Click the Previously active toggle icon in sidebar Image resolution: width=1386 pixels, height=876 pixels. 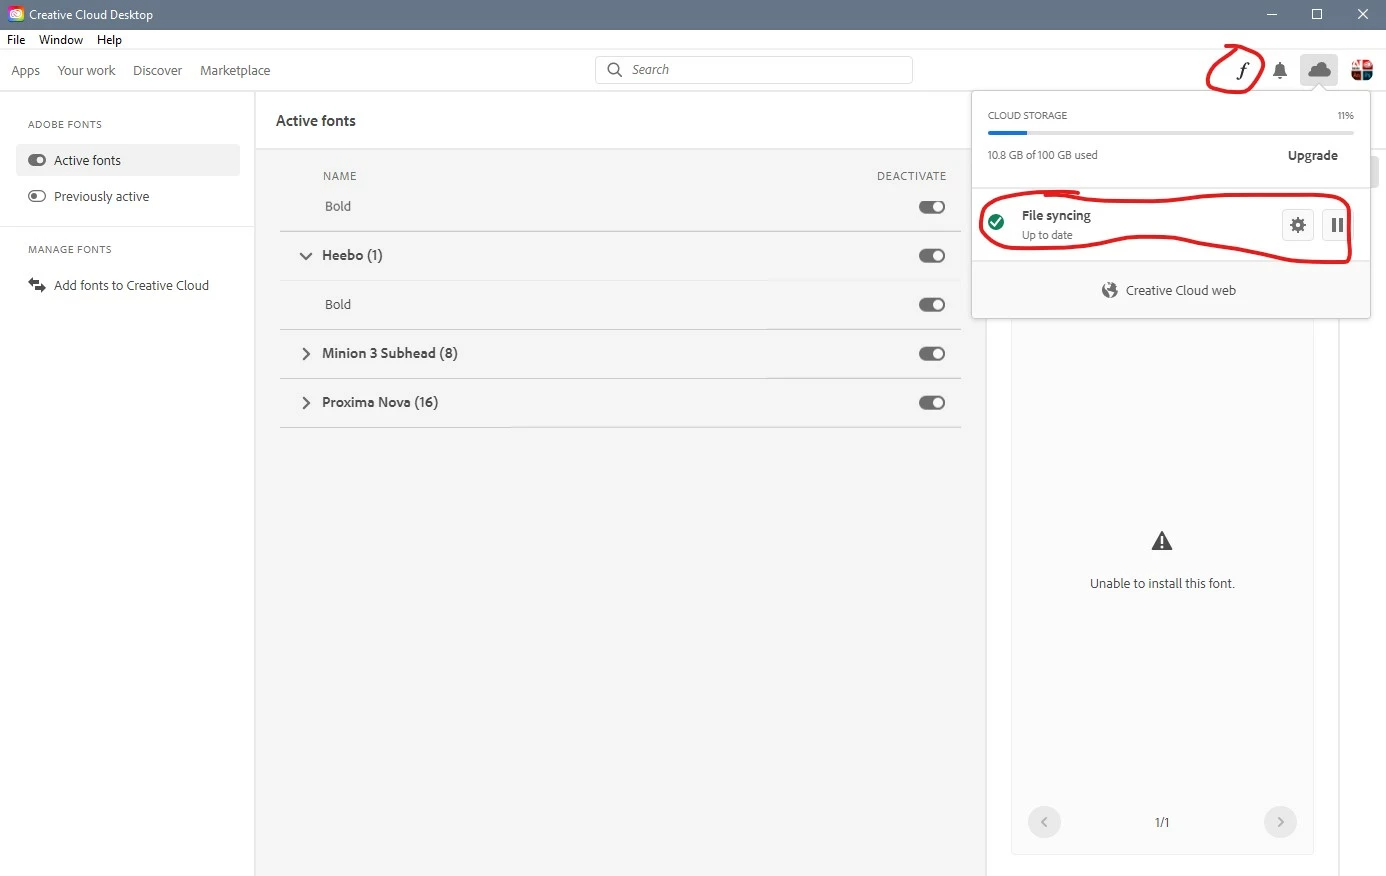37,196
